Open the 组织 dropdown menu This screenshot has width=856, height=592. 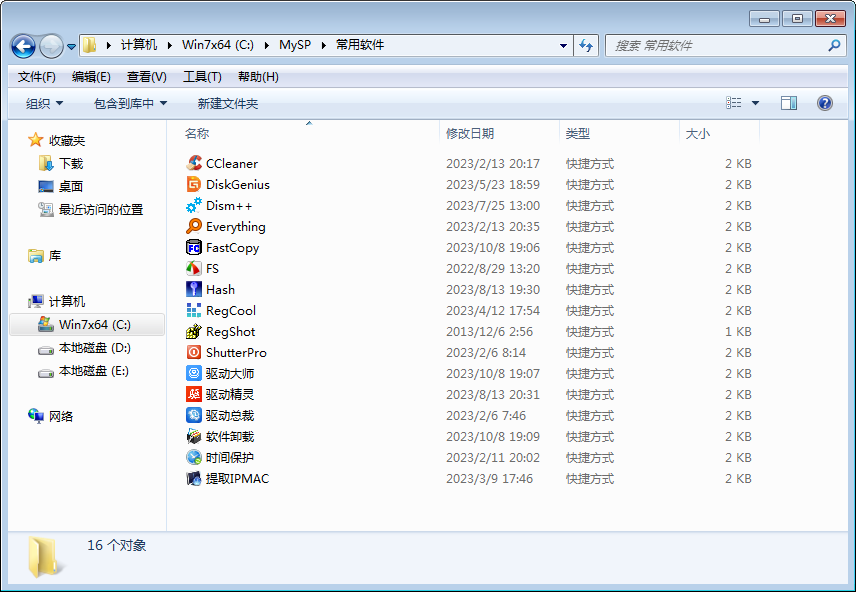(x=42, y=102)
